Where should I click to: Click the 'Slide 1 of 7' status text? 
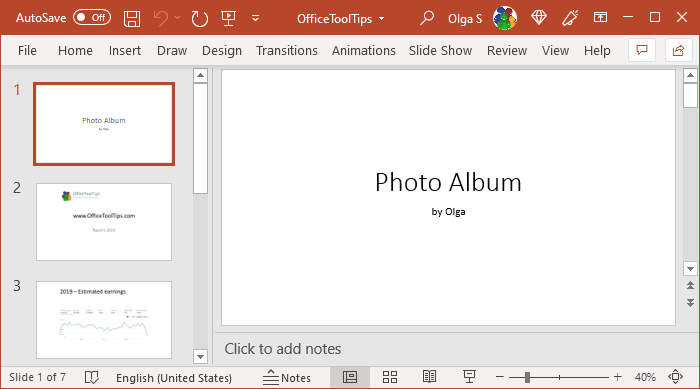(38, 377)
